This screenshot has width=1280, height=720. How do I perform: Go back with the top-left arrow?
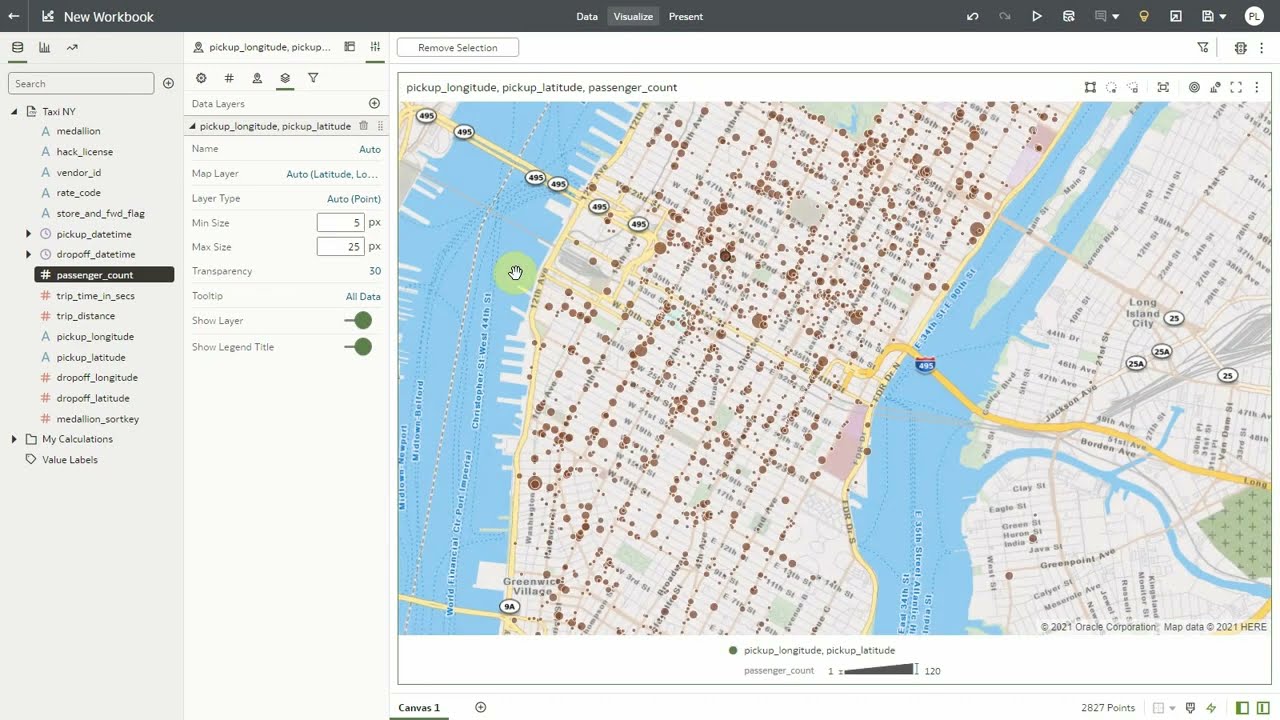tap(13, 16)
